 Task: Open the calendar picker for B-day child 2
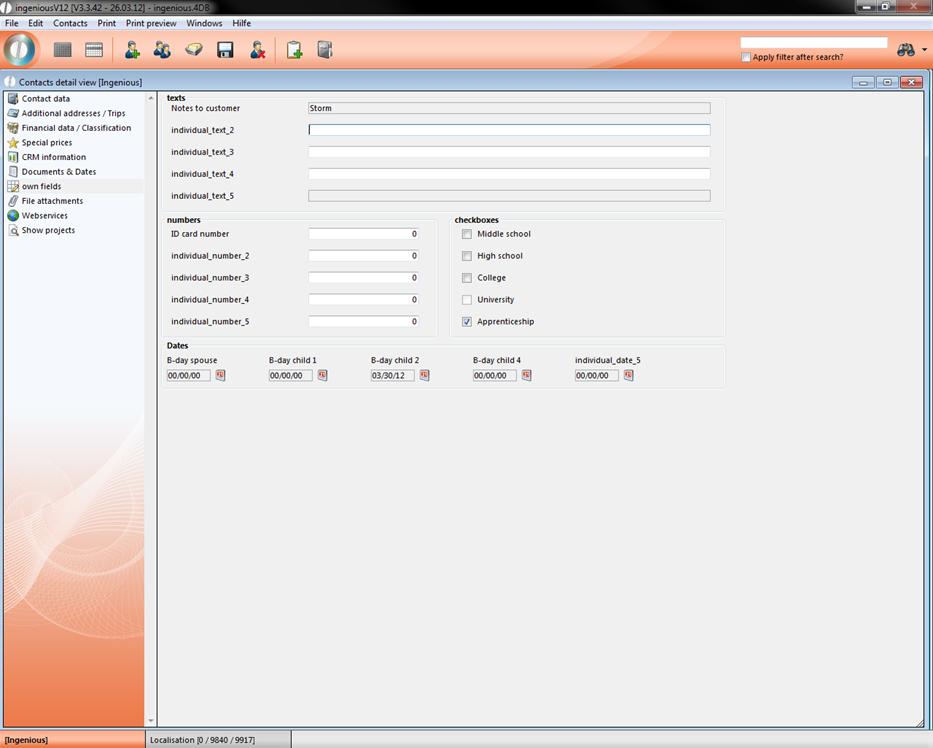pyautogui.click(x=424, y=376)
